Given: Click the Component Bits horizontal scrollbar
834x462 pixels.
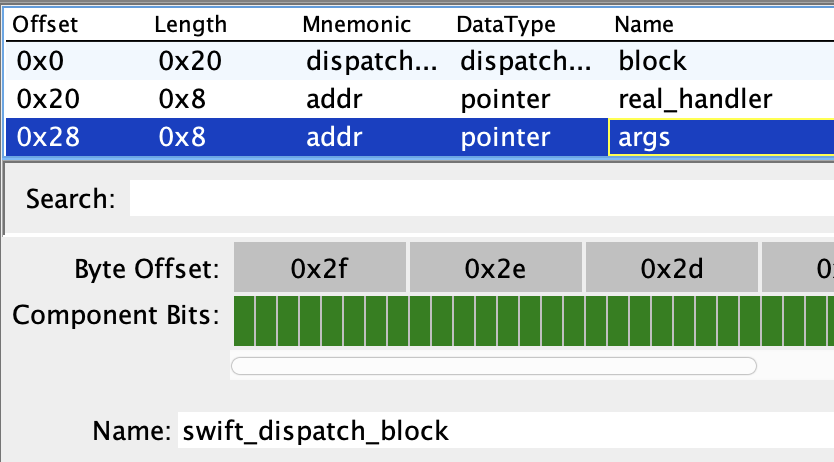Looking at the screenshot, I should click(493, 366).
